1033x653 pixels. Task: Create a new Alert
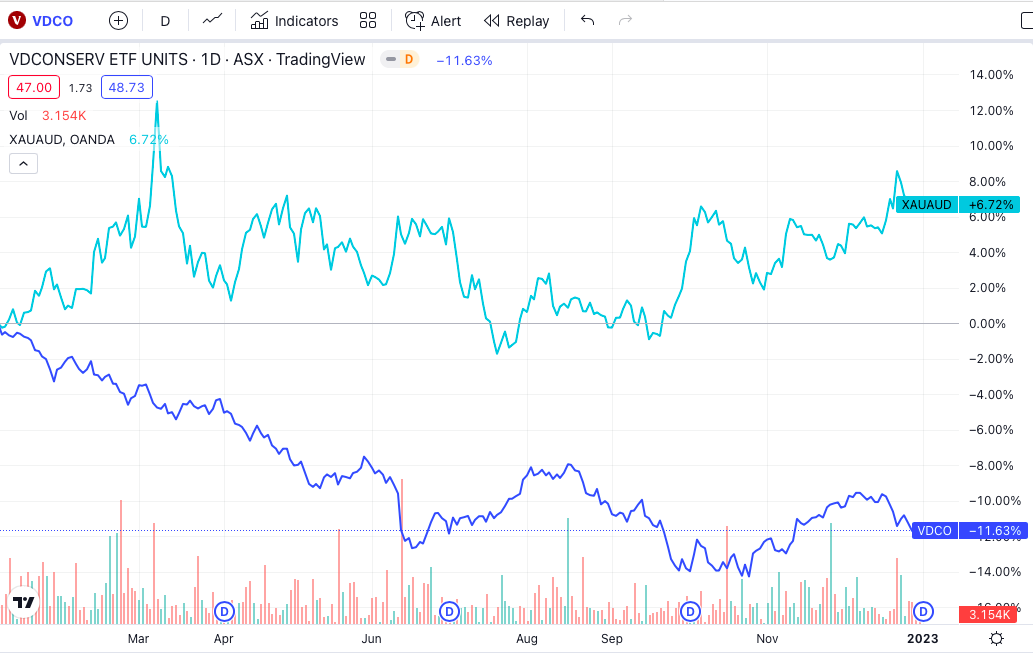click(433, 21)
